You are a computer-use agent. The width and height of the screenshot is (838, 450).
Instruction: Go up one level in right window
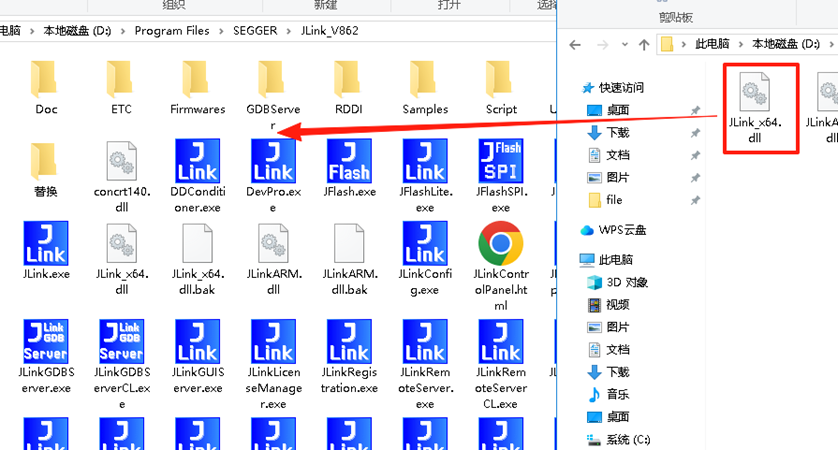pyautogui.click(x=644, y=45)
